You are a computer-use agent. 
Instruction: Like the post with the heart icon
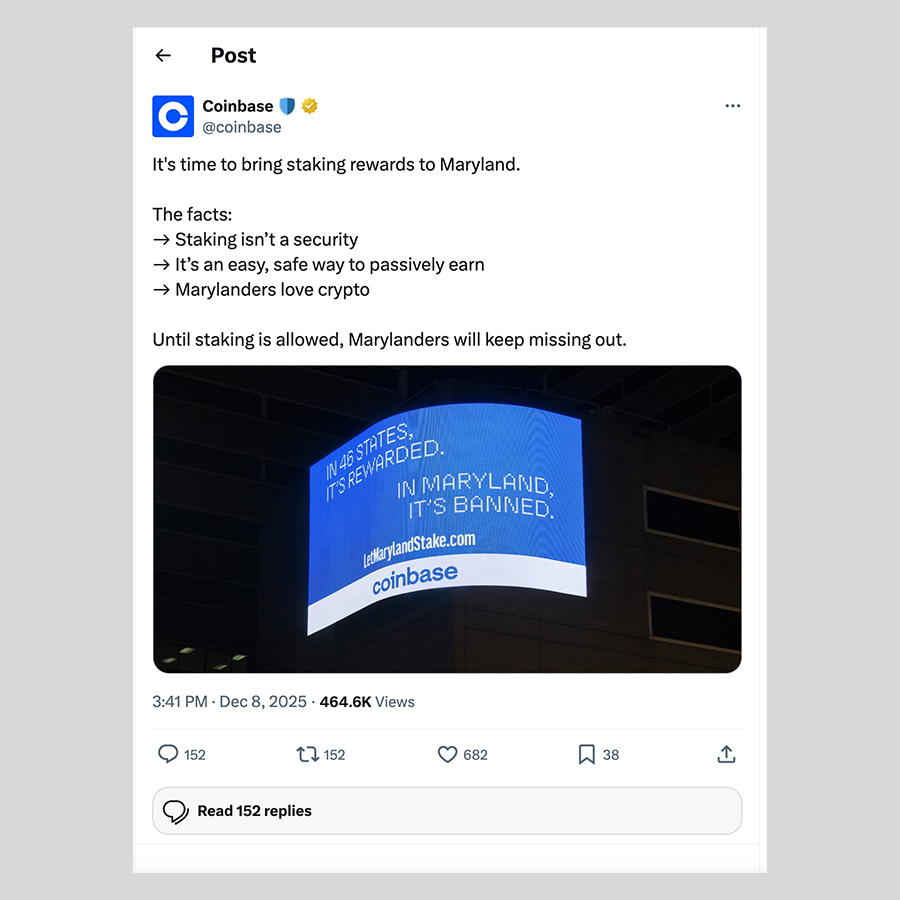point(447,754)
